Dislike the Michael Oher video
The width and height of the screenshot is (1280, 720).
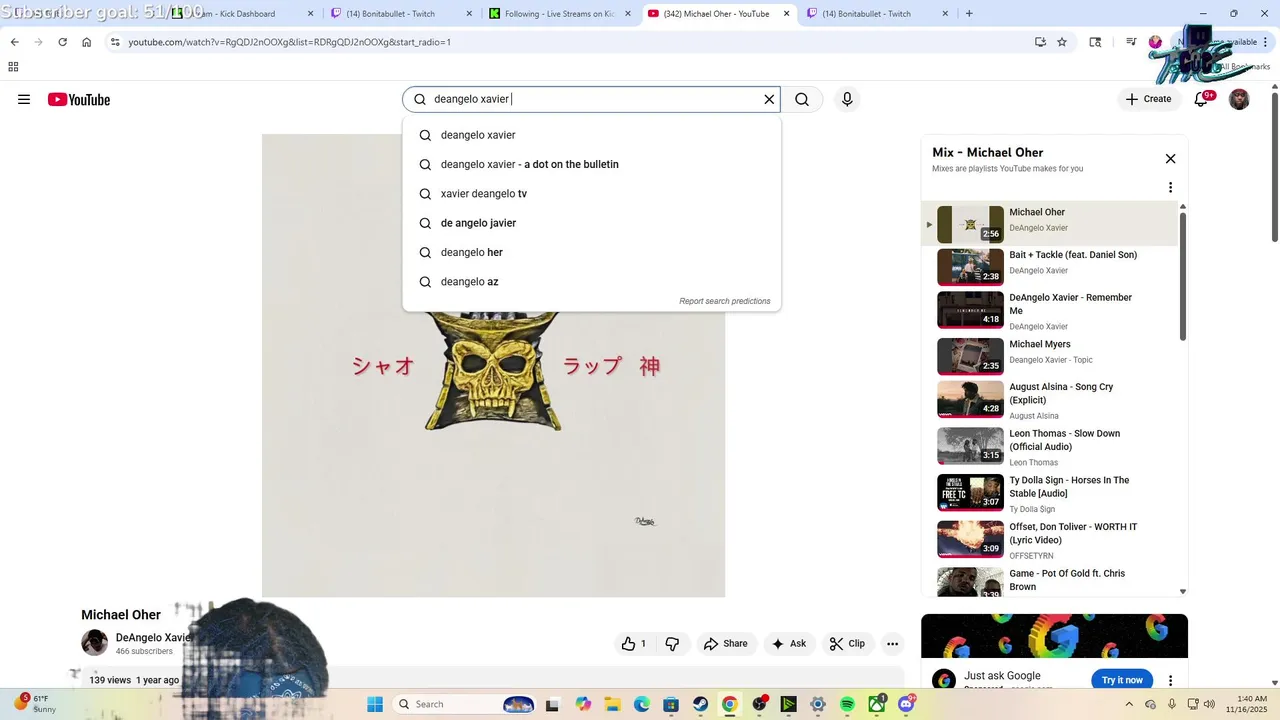click(x=672, y=644)
